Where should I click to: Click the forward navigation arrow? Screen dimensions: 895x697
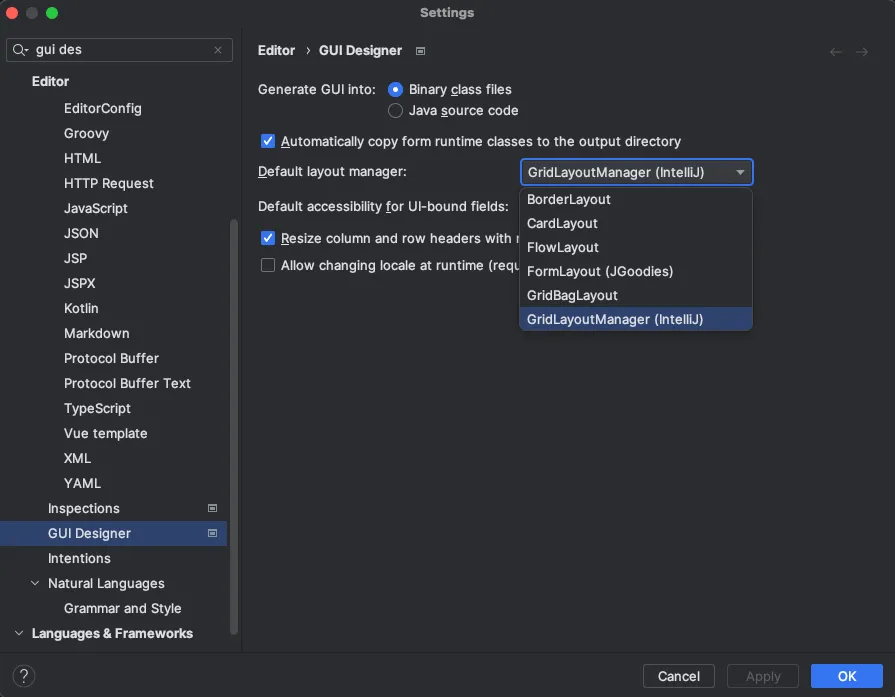pyautogui.click(x=862, y=51)
